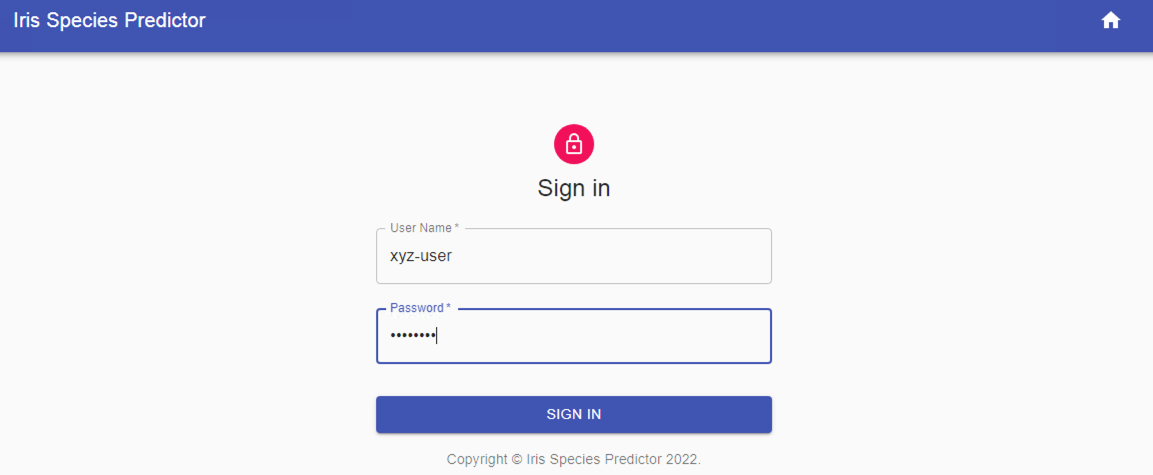Click the asterisk beside User Name label
The image size is (1153, 475).
pyautogui.click(x=457, y=228)
